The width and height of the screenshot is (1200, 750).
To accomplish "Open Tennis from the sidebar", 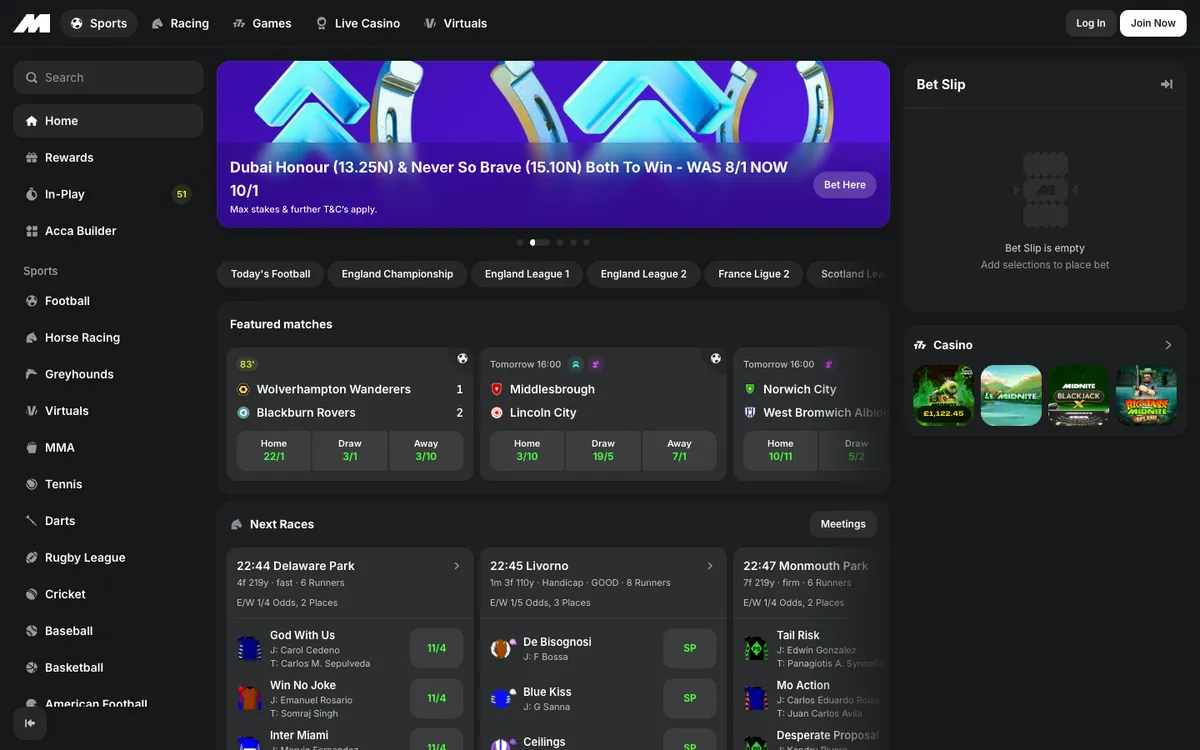I will click(108, 484).
